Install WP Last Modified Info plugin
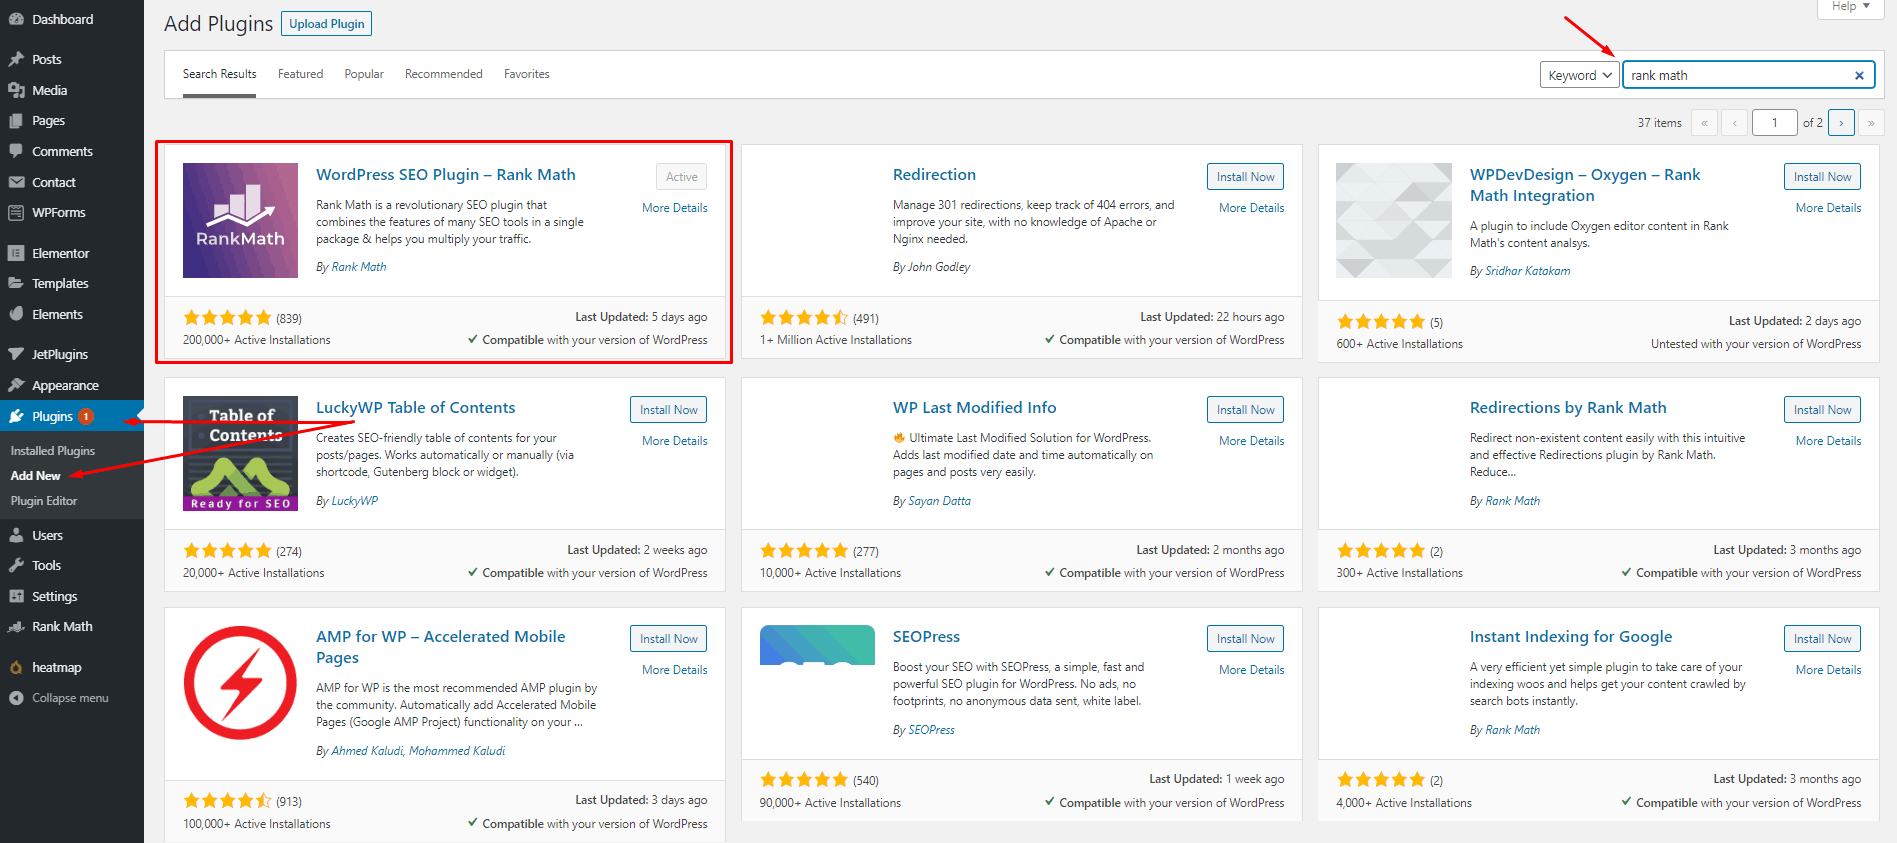The image size is (1897, 843). pyautogui.click(x=1245, y=410)
